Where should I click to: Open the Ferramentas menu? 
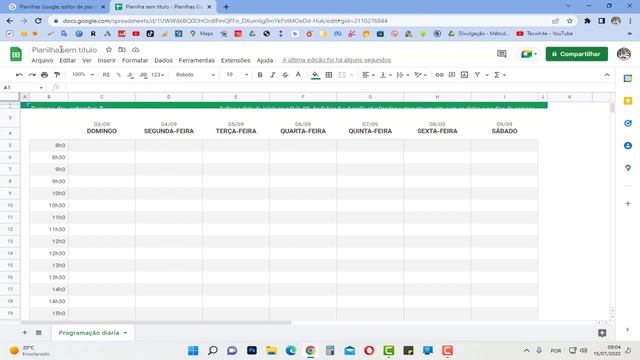196,60
